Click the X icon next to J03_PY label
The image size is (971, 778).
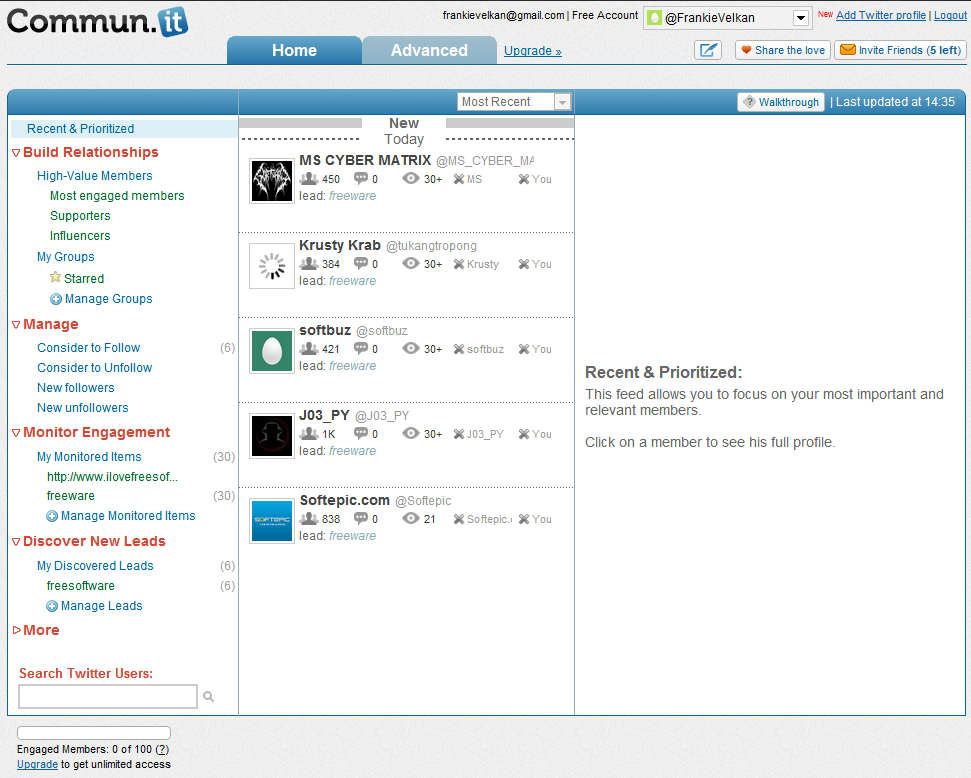[459, 434]
